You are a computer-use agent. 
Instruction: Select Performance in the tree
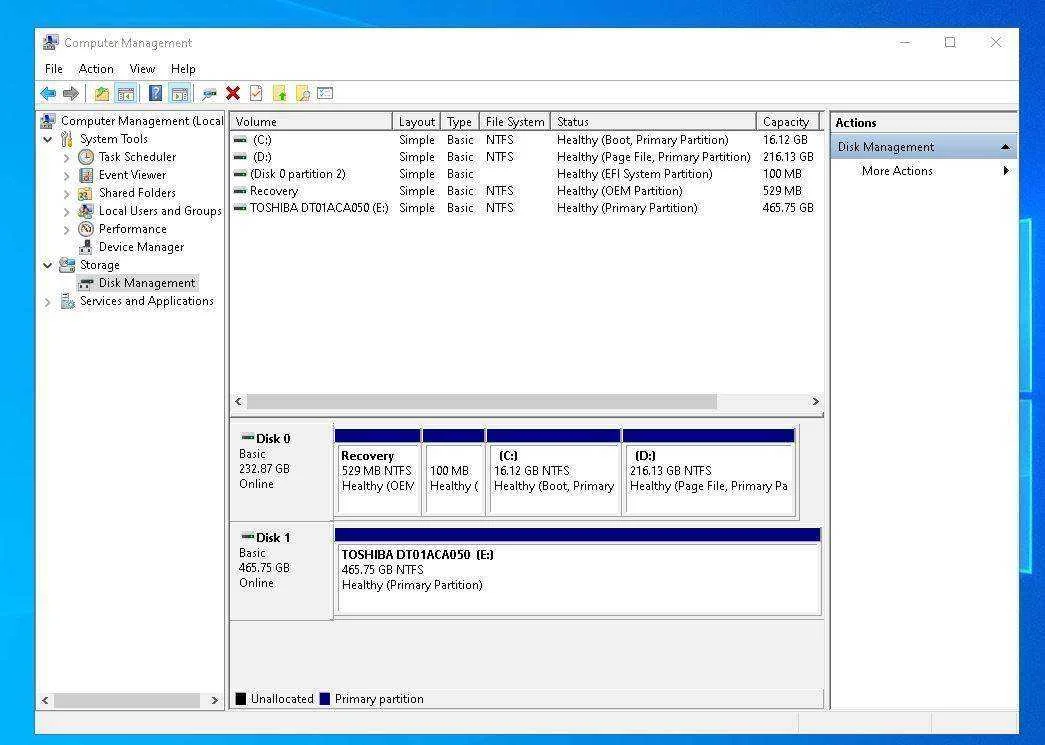coord(133,229)
